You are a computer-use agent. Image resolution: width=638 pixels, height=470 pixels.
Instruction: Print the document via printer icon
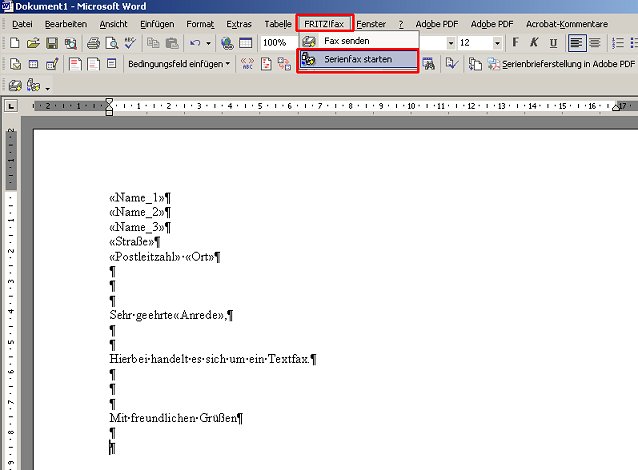click(x=93, y=43)
